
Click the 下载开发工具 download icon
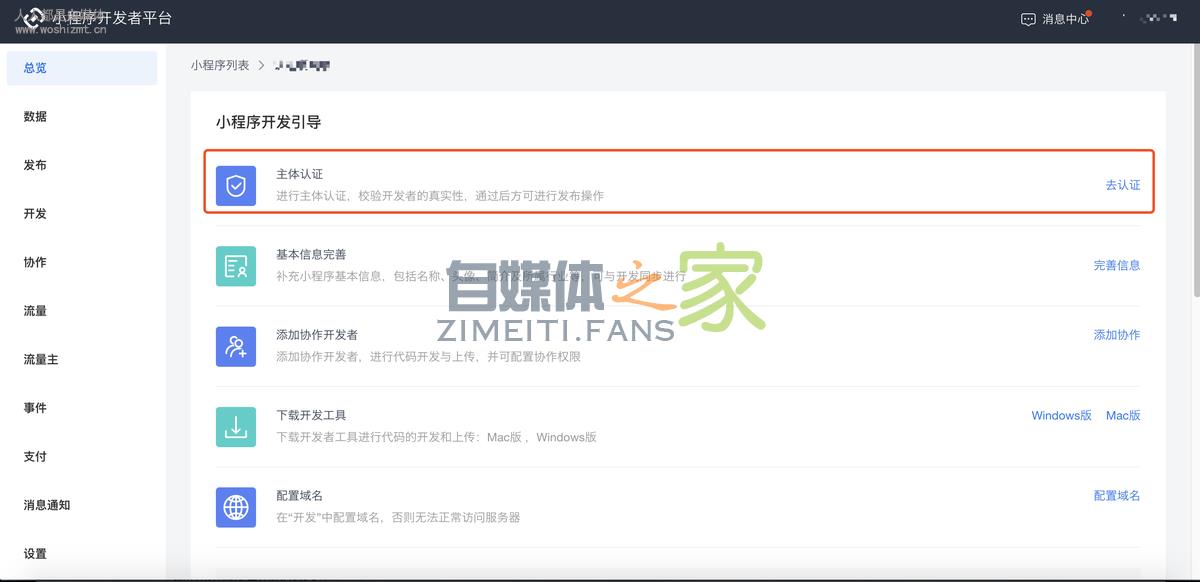[235, 426]
